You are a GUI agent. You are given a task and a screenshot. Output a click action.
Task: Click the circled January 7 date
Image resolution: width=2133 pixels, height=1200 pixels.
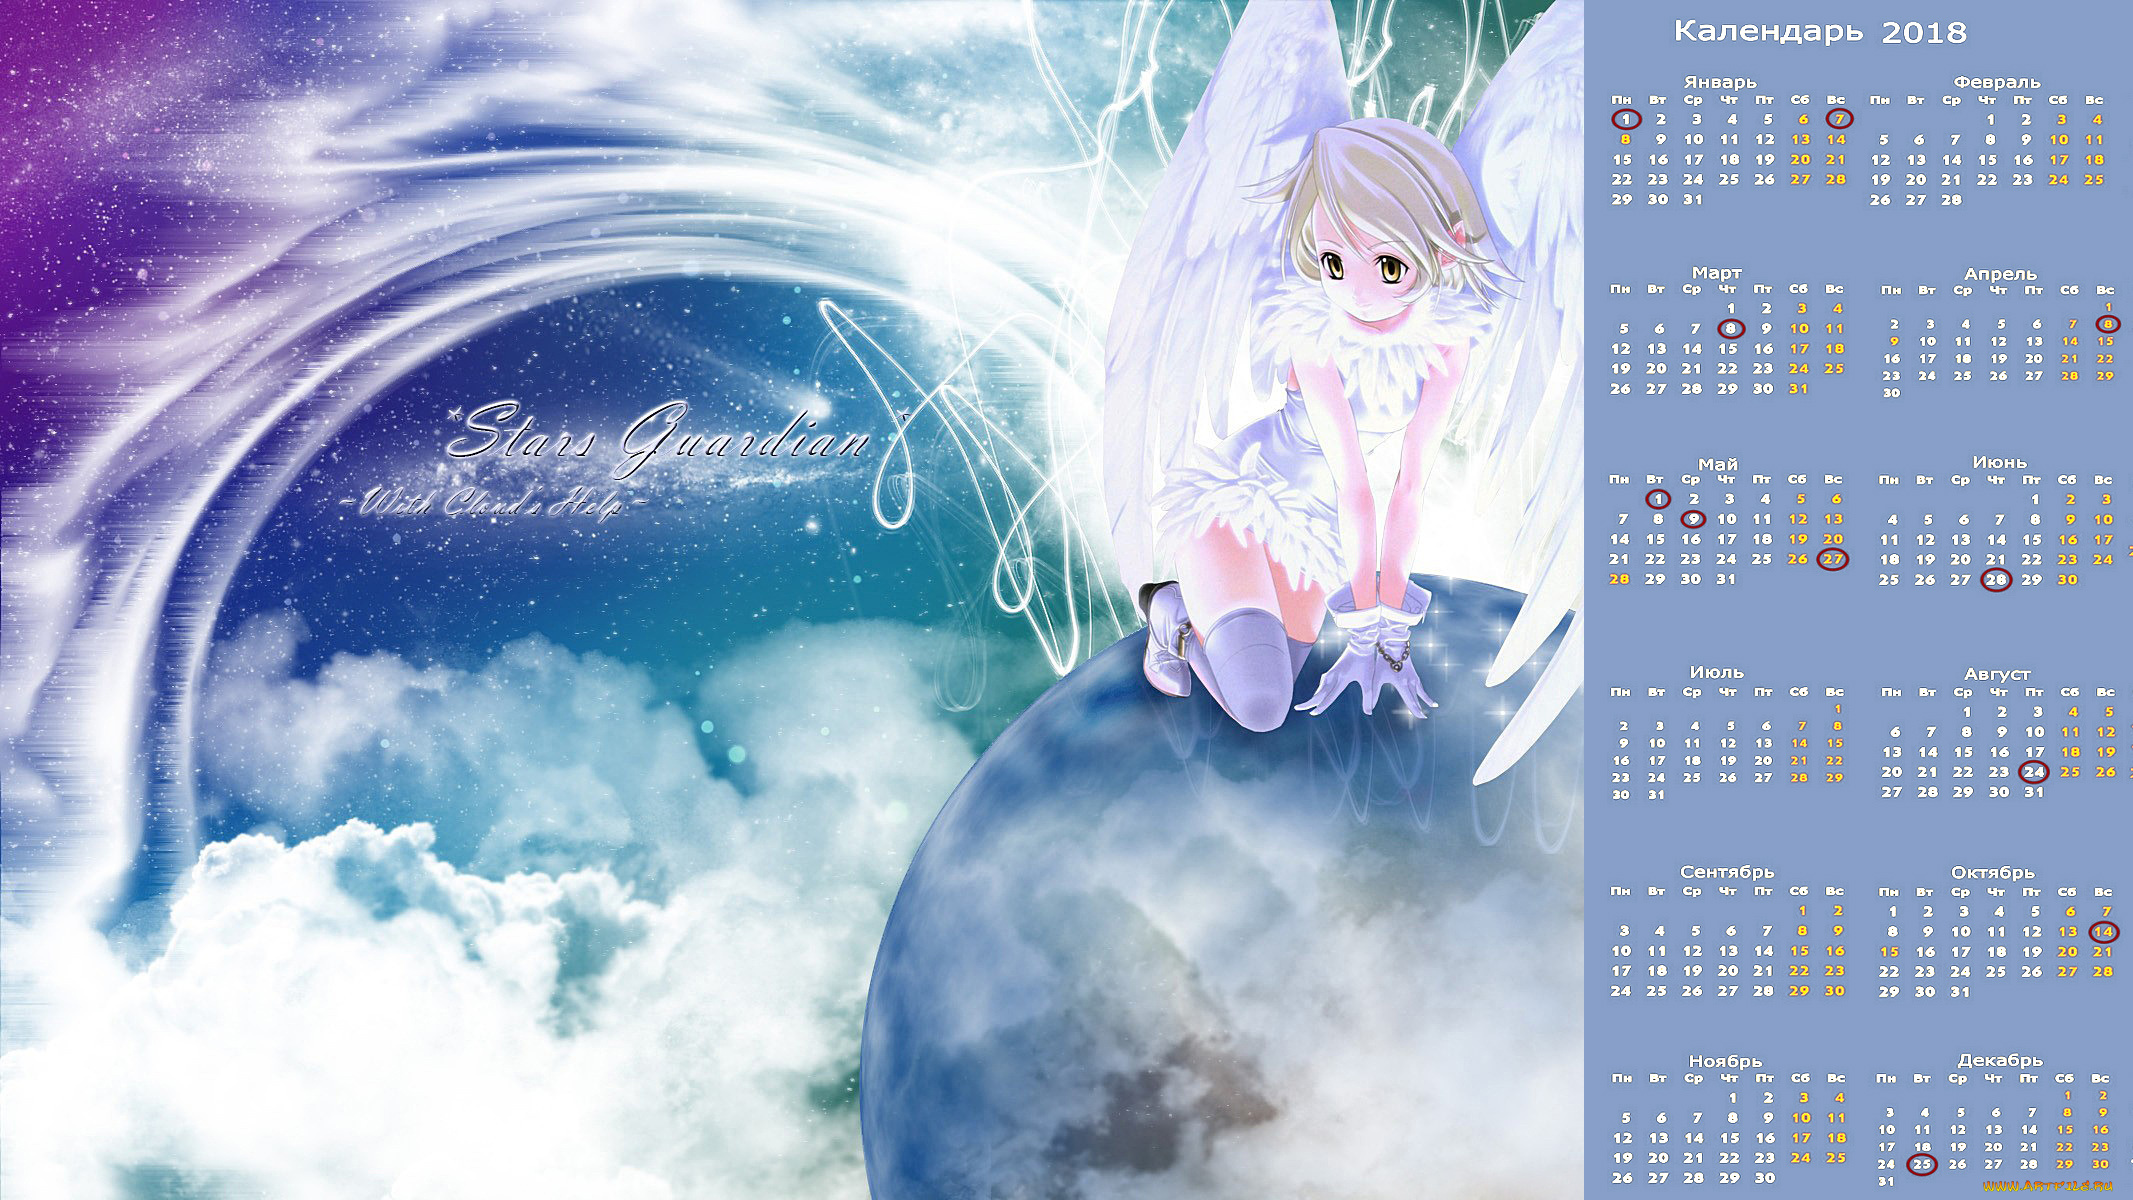pos(1839,119)
